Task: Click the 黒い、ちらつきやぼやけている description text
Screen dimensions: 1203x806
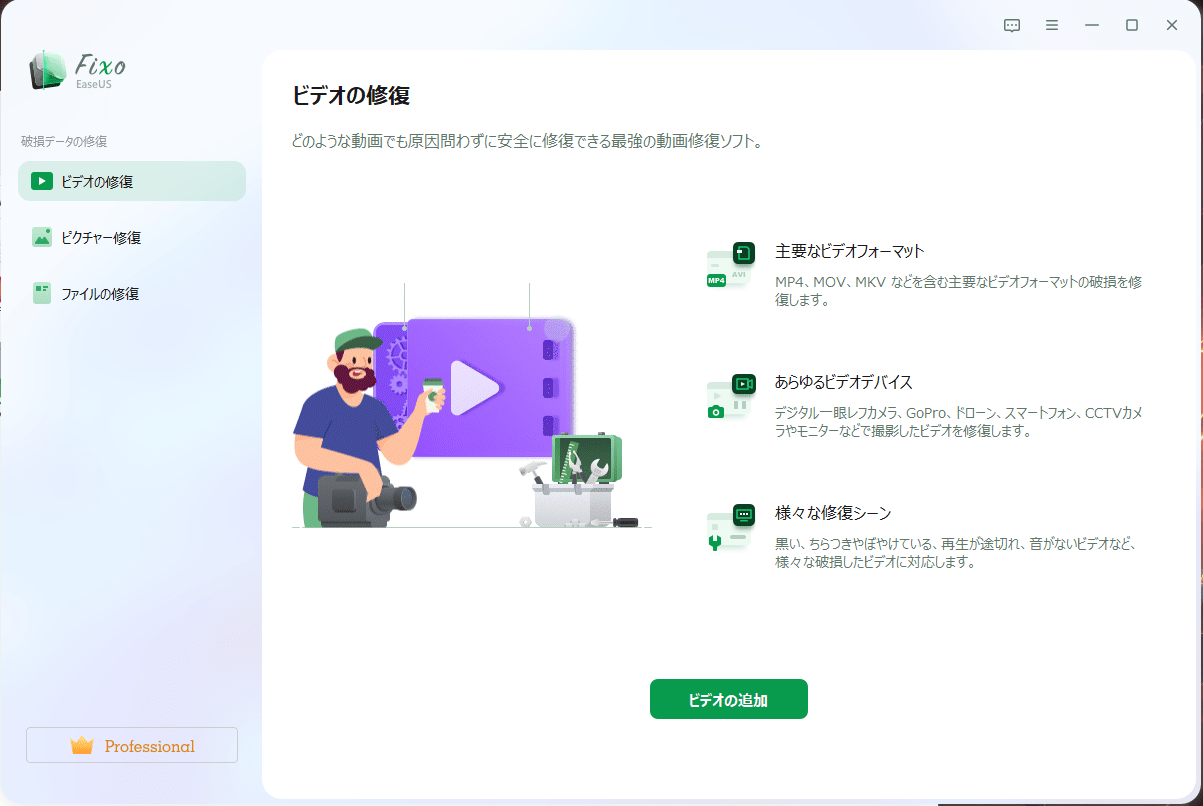Action: pos(958,552)
